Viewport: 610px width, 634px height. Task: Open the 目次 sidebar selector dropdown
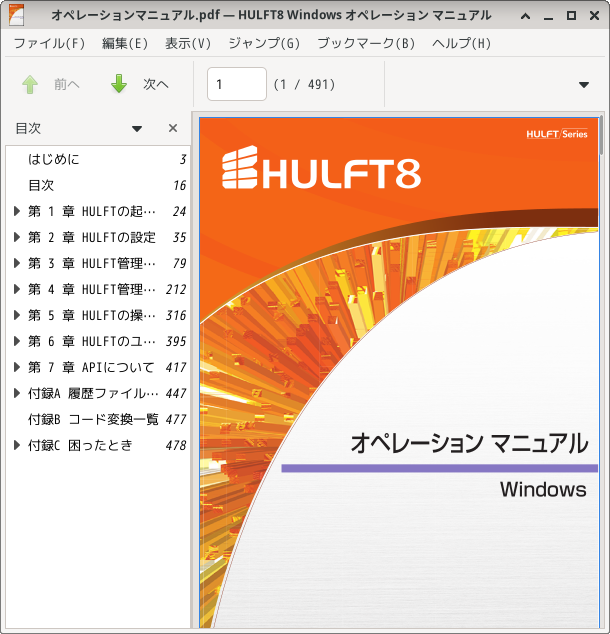tap(137, 129)
